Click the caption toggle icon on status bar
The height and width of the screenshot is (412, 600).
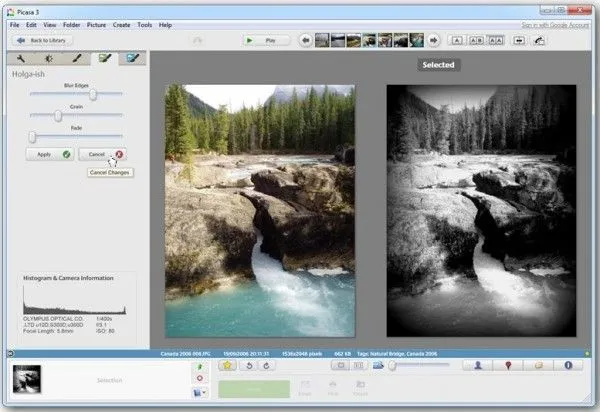pyautogui.click(x=11, y=353)
